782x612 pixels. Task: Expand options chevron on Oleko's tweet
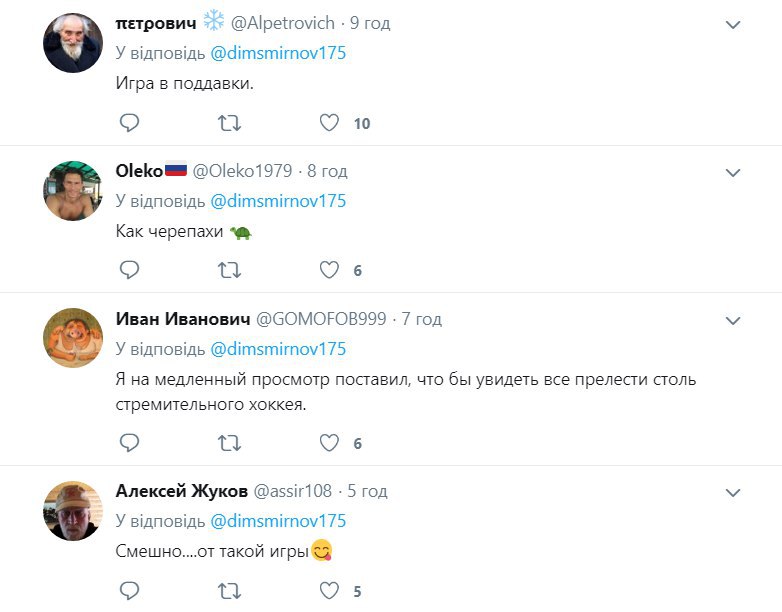click(x=733, y=173)
